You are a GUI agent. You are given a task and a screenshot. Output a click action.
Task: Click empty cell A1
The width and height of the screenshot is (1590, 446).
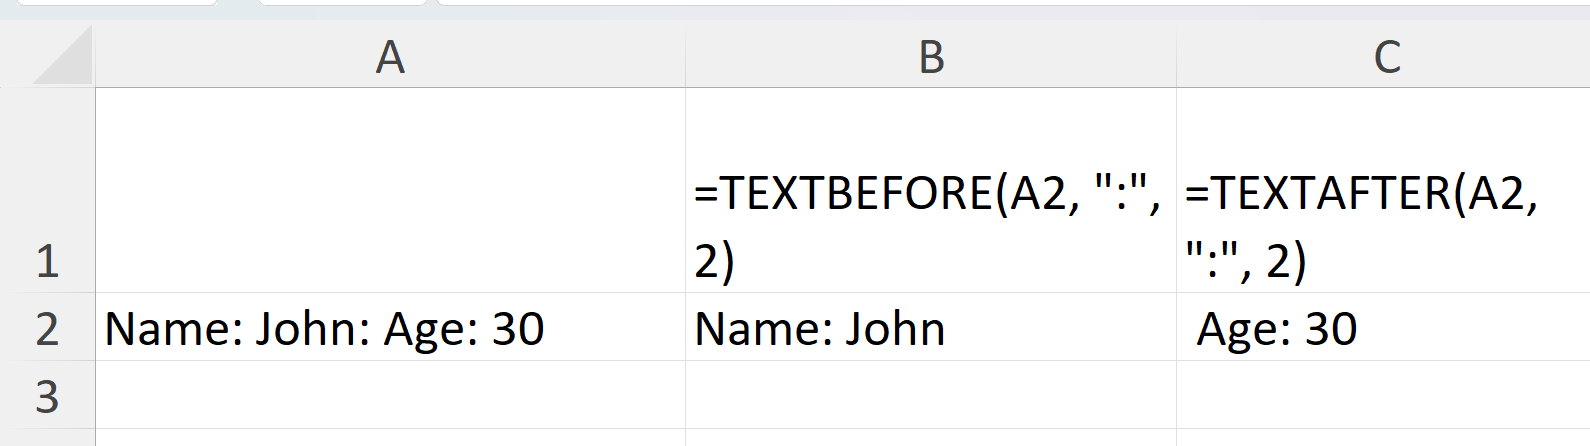pos(390,190)
